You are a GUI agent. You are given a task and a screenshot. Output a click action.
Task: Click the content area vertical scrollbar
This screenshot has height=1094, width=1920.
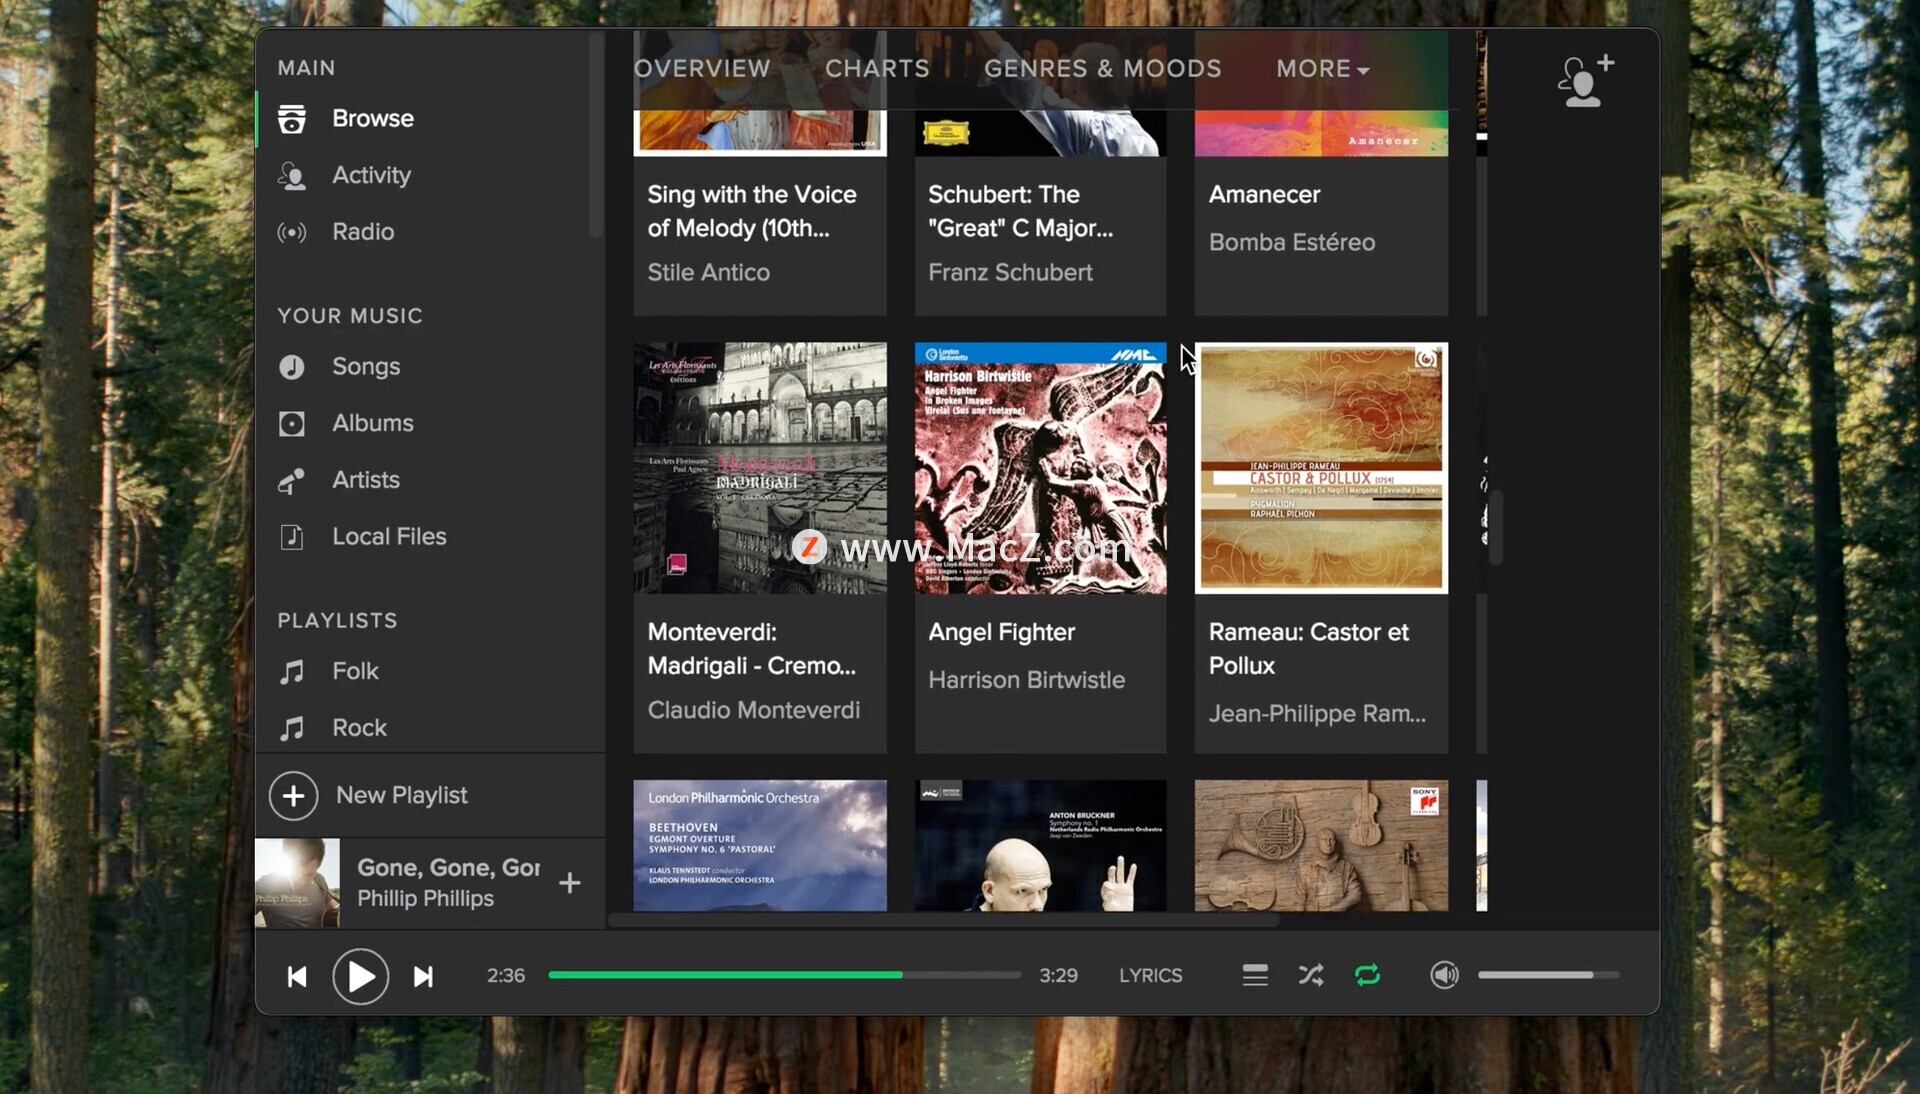click(x=1495, y=527)
